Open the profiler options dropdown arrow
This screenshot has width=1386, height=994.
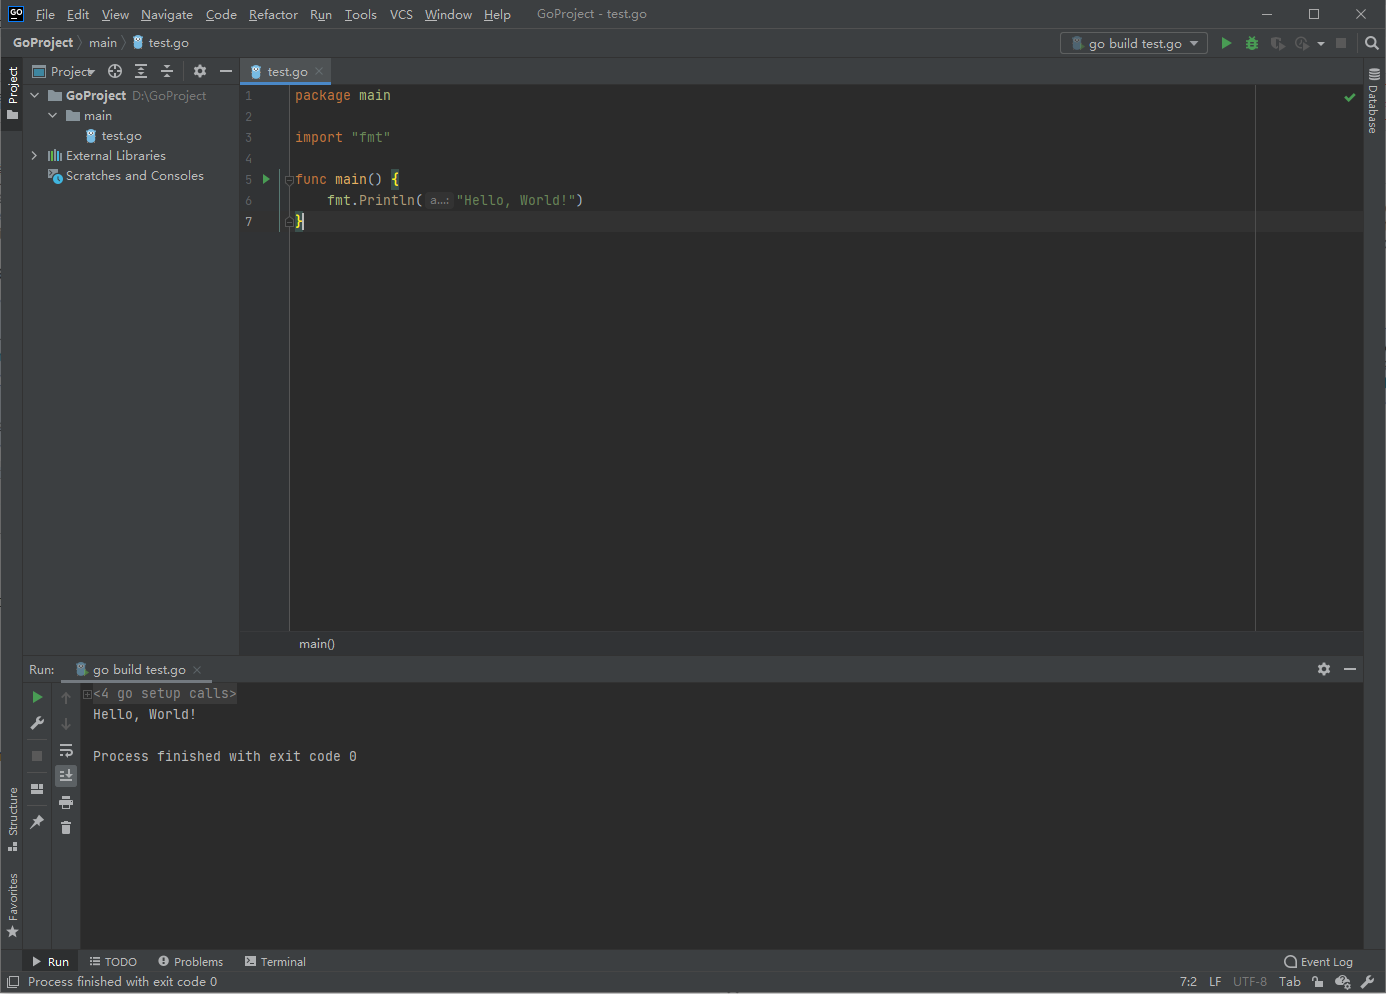(x=1321, y=43)
